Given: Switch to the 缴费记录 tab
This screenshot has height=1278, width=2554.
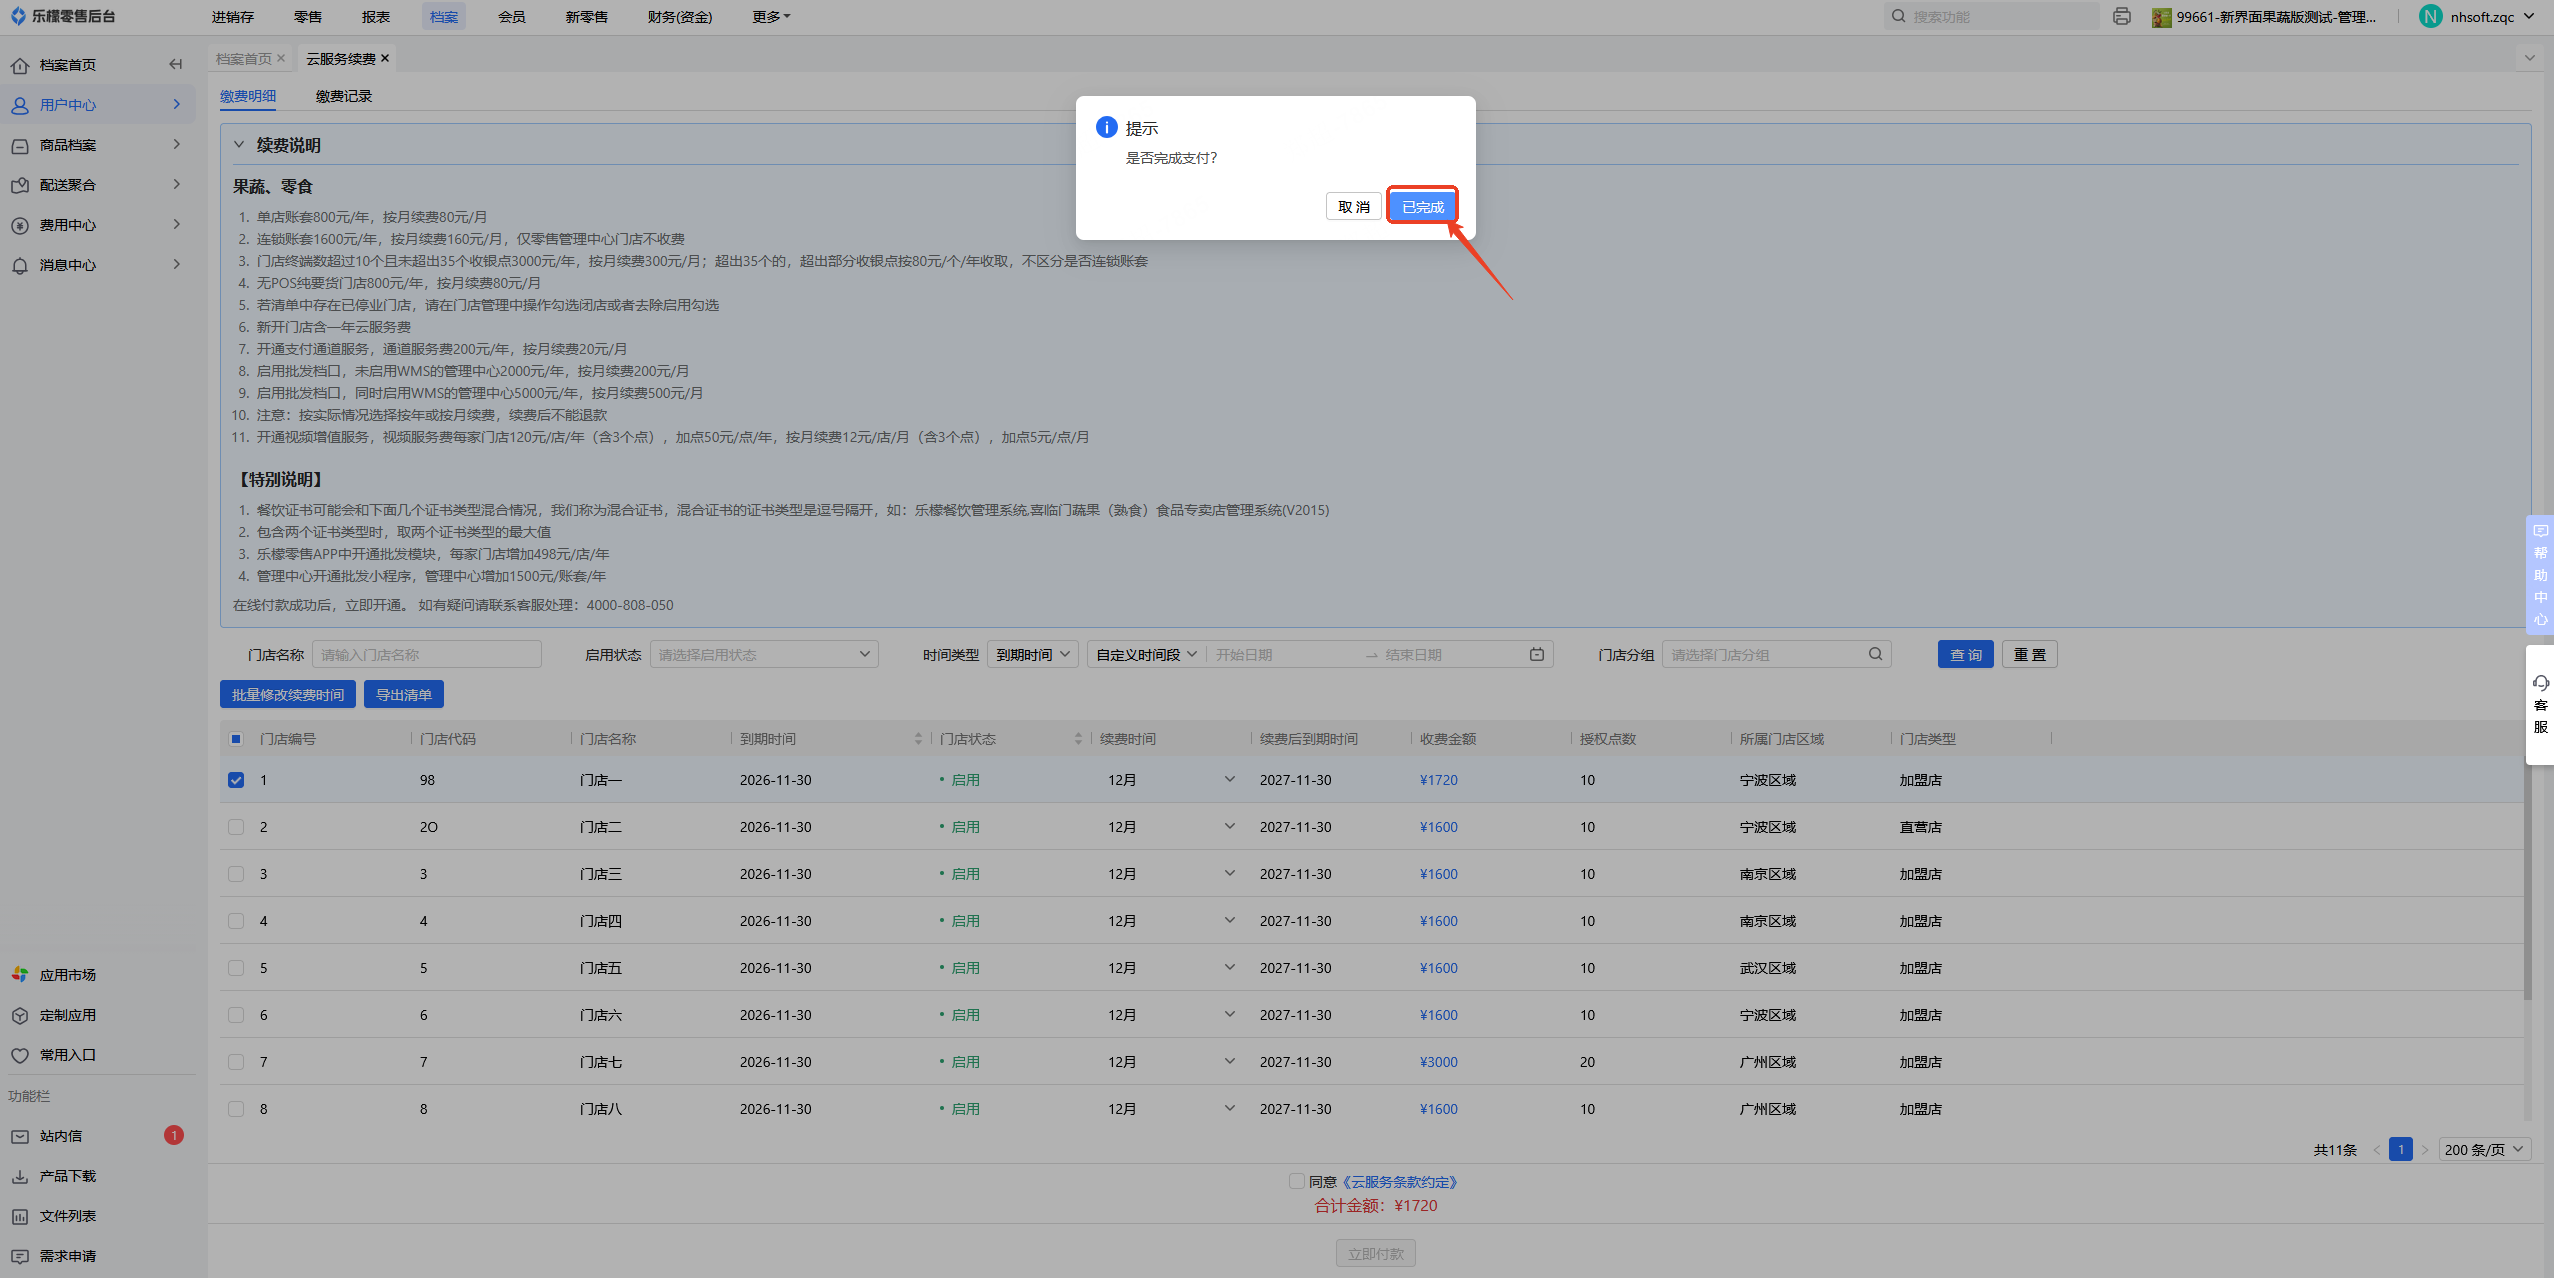Looking at the screenshot, I should click(x=343, y=96).
